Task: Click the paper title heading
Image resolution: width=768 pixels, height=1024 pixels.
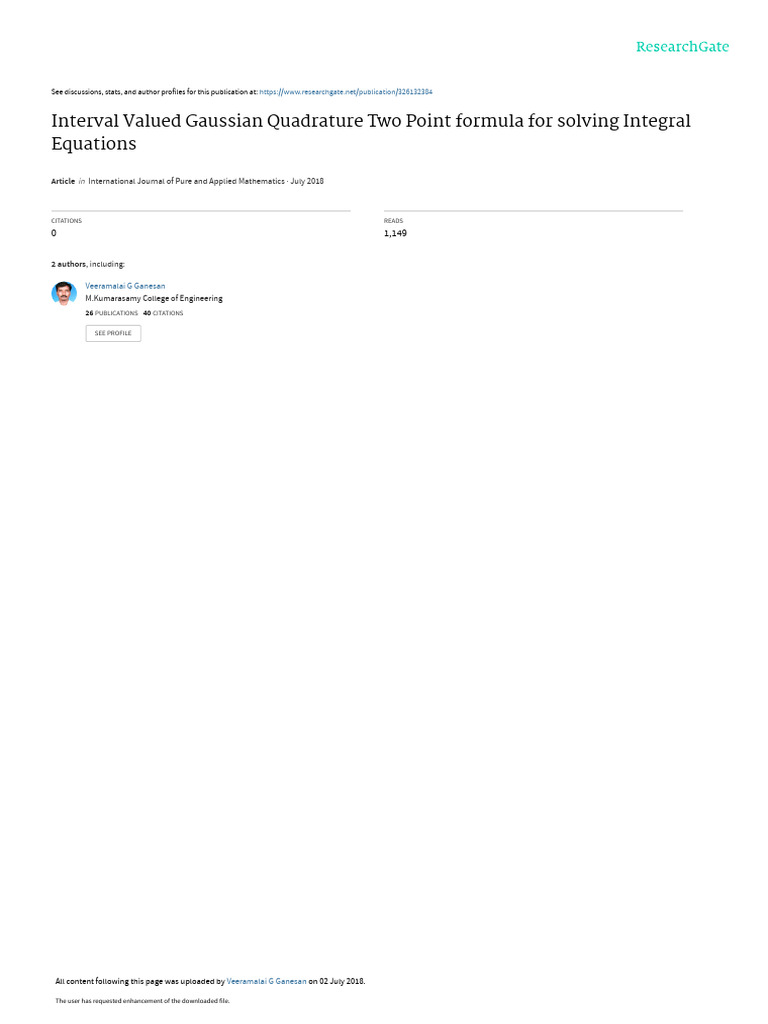Action: tap(371, 132)
